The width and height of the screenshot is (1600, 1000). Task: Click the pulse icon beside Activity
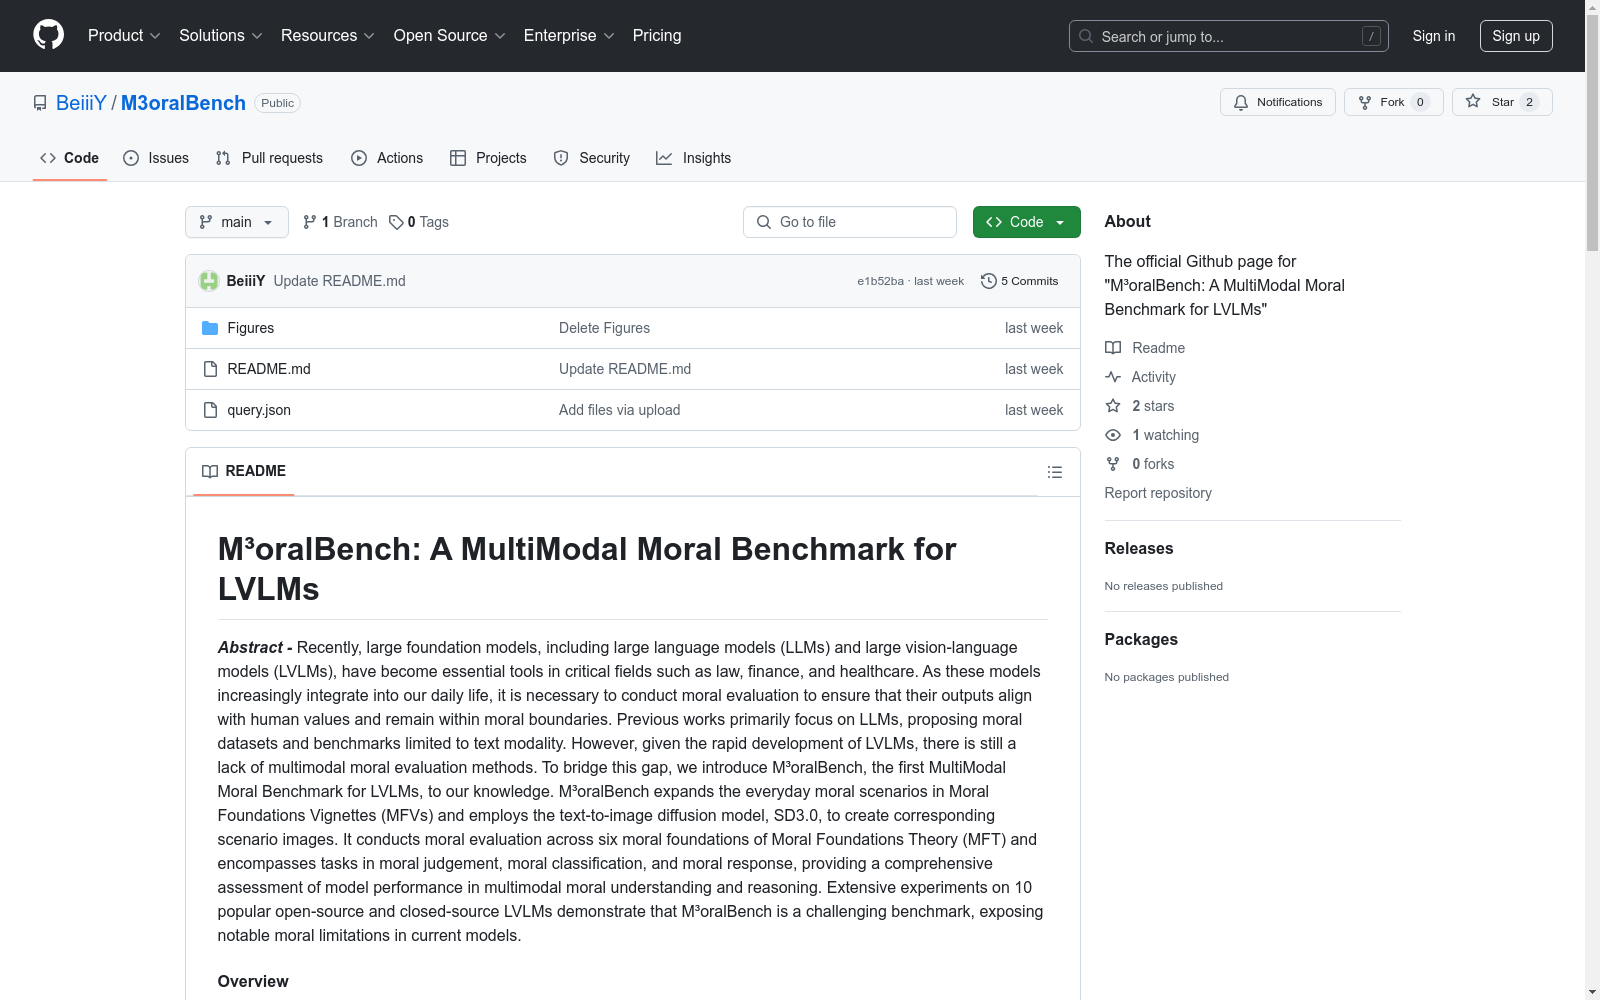pos(1113,377)
